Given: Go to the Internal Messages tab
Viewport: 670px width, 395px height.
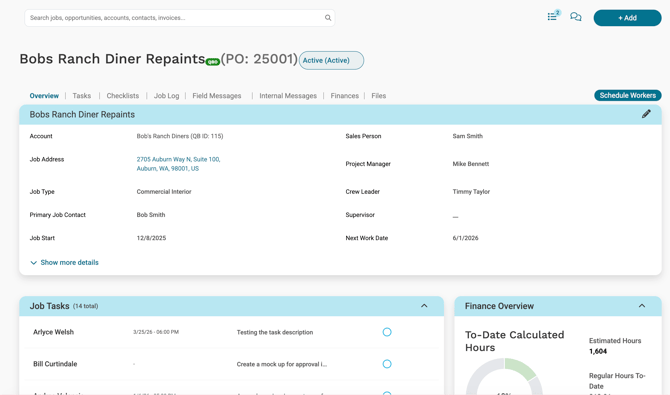Looking at the screenshot, I should (288, 96).
